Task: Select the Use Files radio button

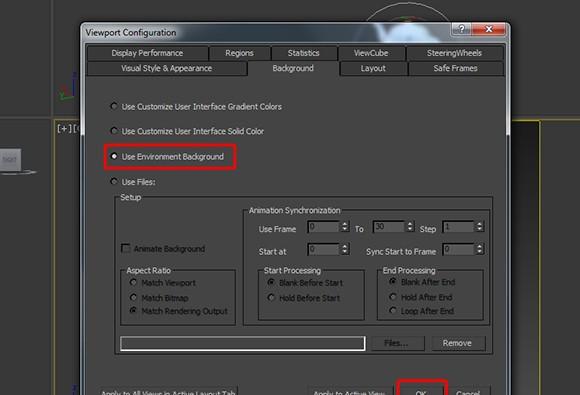Action: [x=114, y=182]
